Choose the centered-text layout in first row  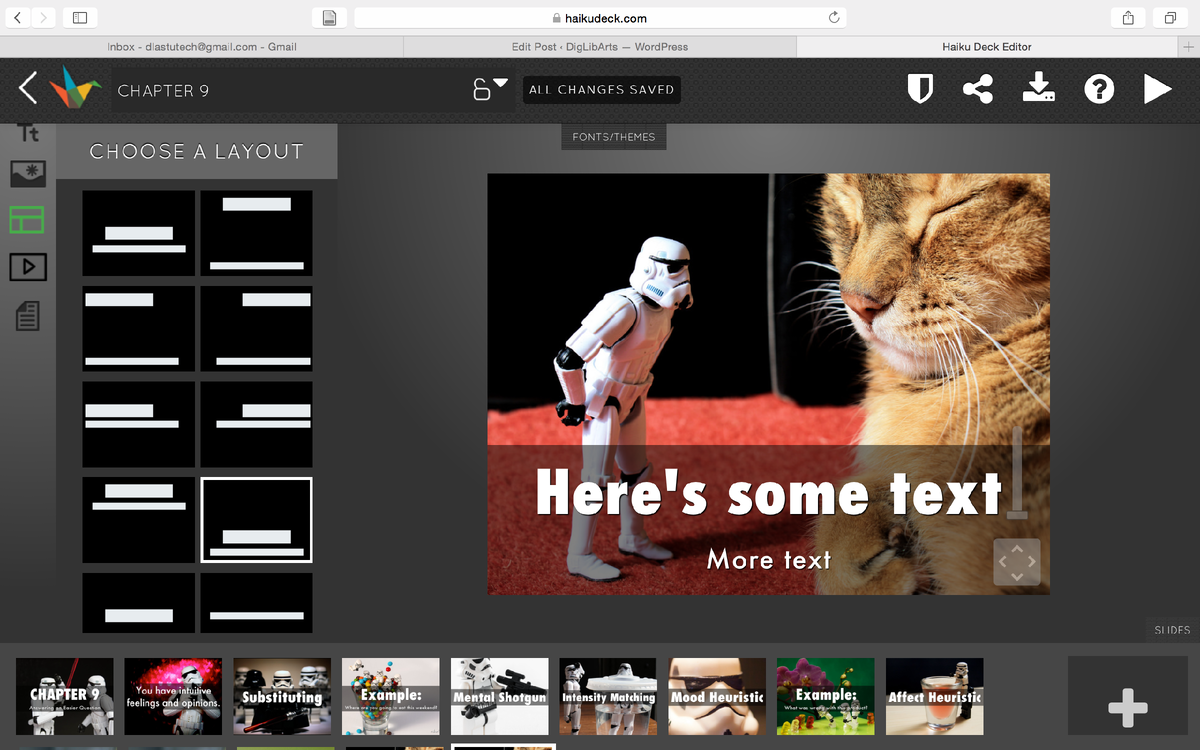coord(139,233)
